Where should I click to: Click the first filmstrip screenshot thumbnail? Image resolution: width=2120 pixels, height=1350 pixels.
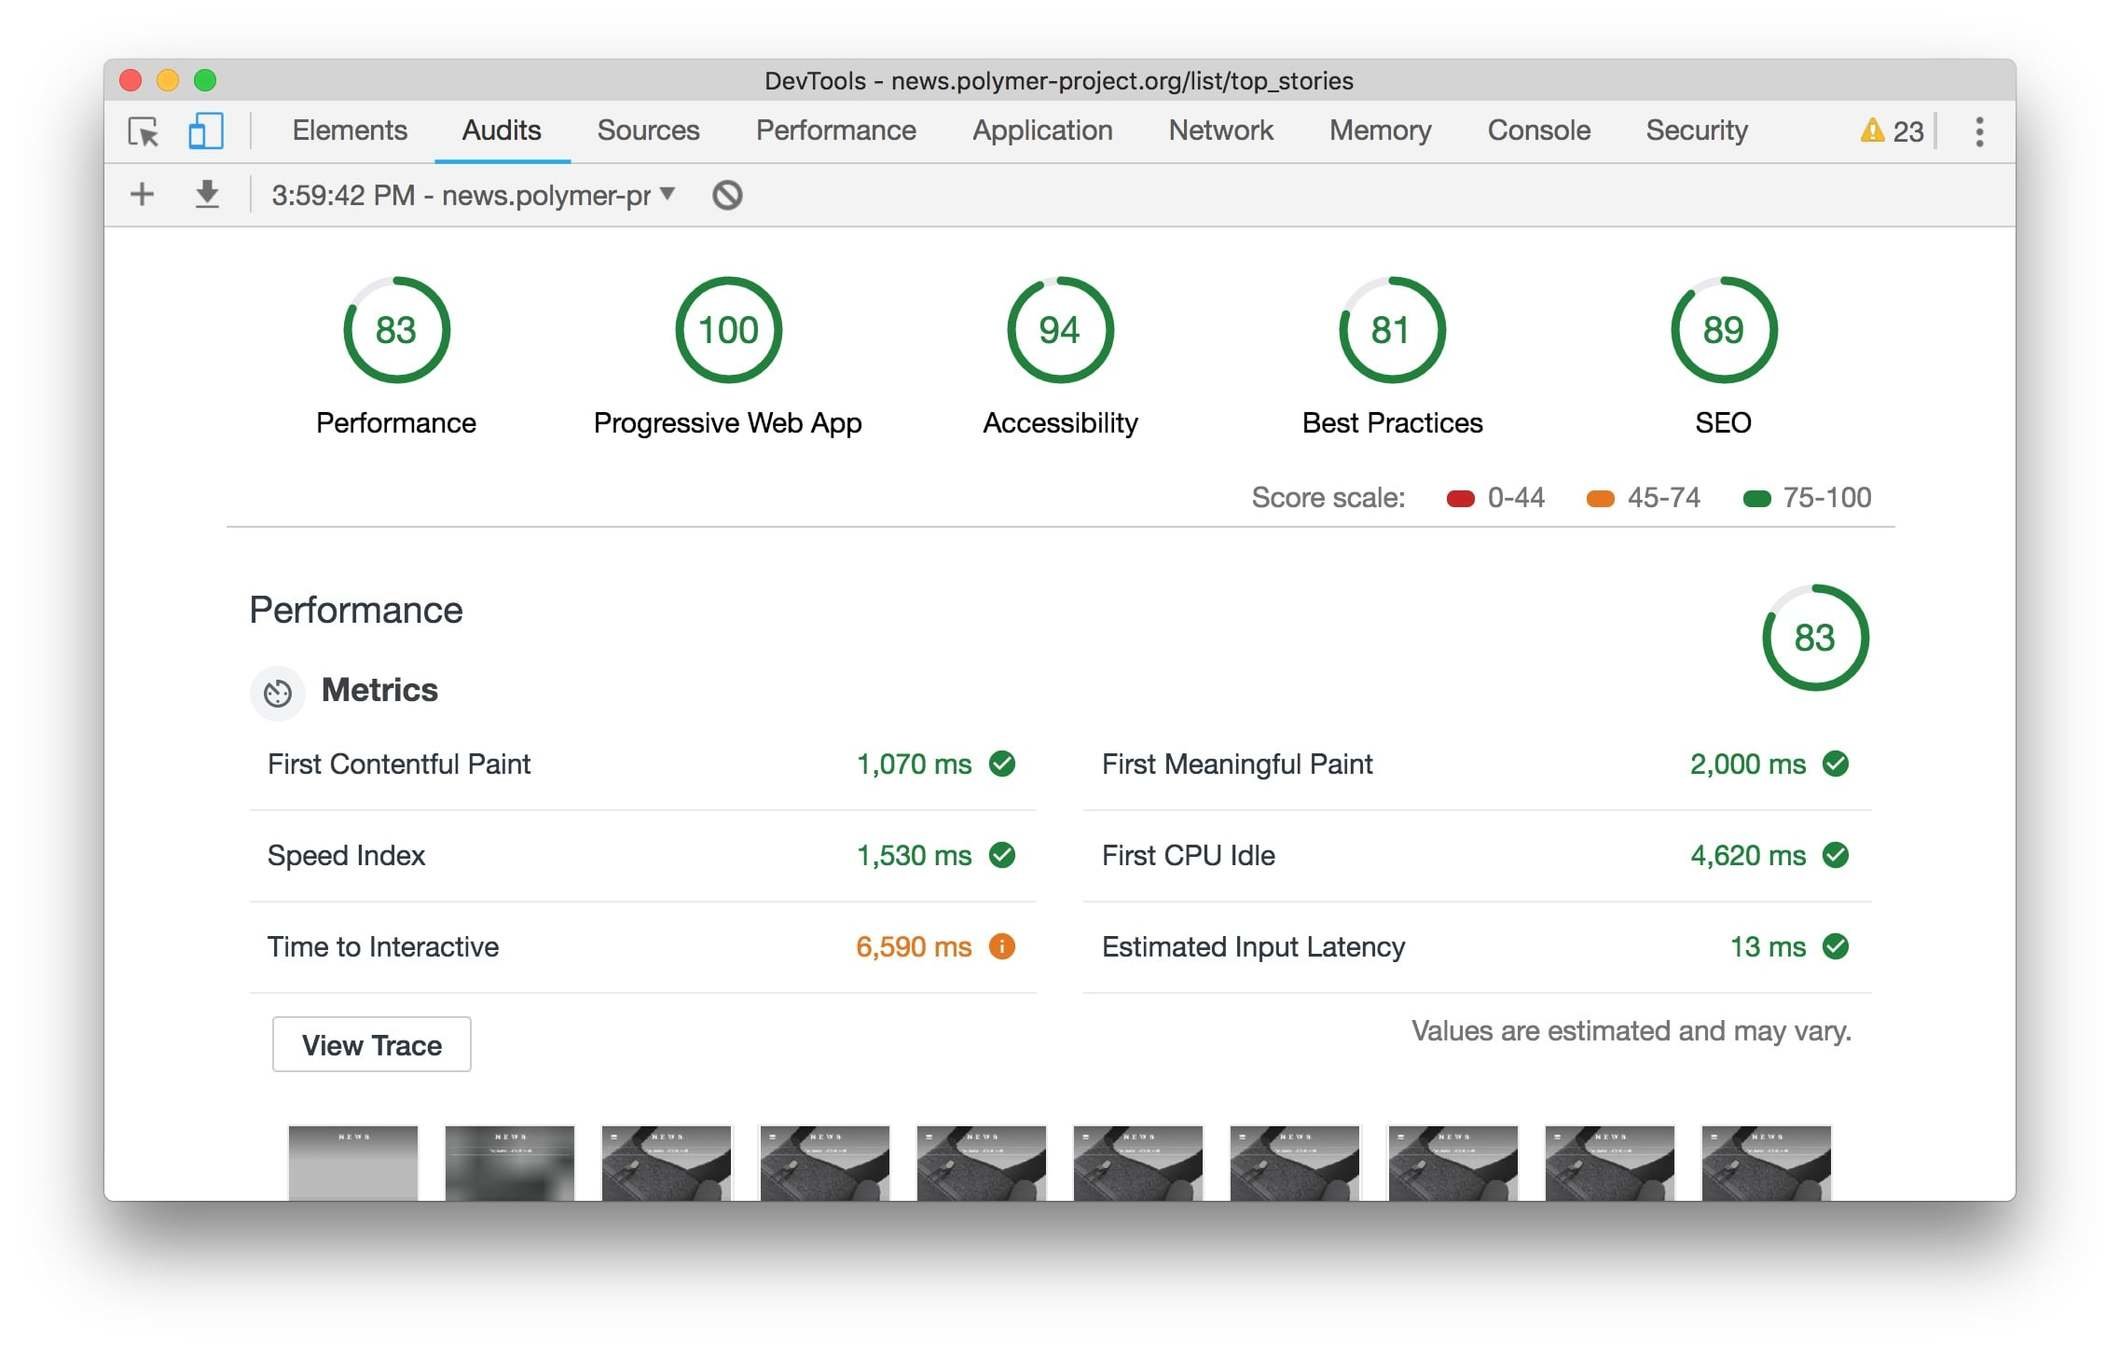click(353, 1162)
